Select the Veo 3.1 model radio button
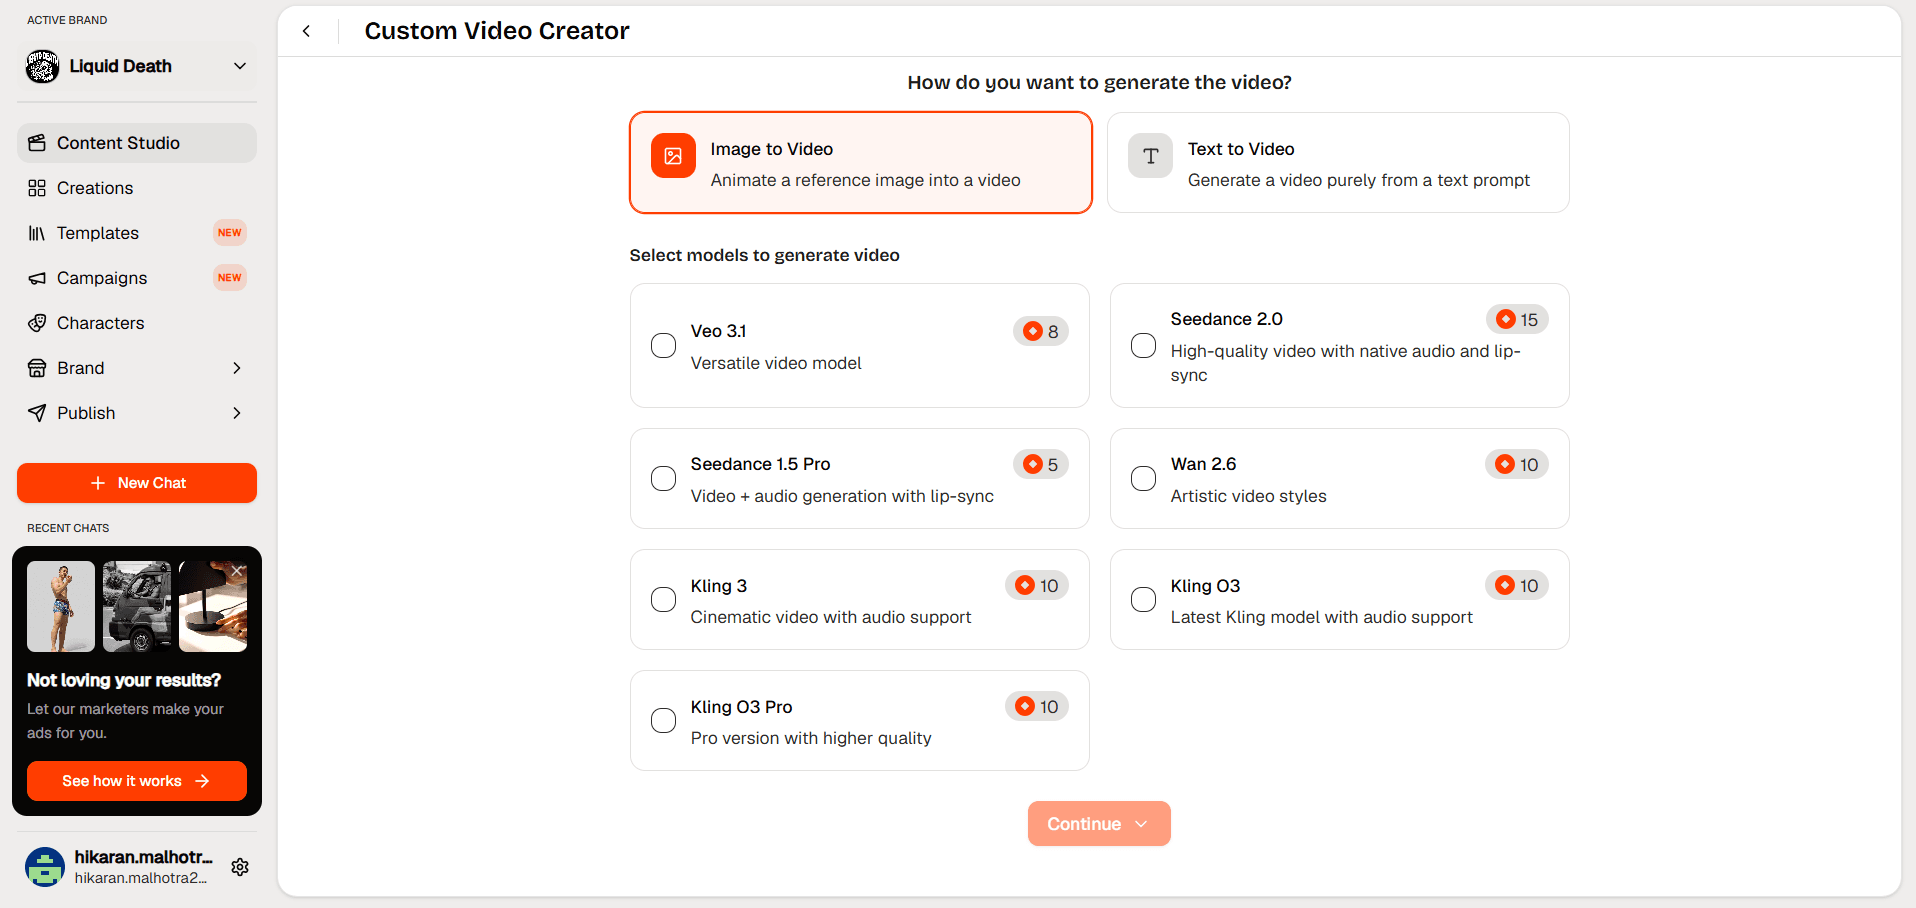The image size is (1916, 908). [663, 346]
